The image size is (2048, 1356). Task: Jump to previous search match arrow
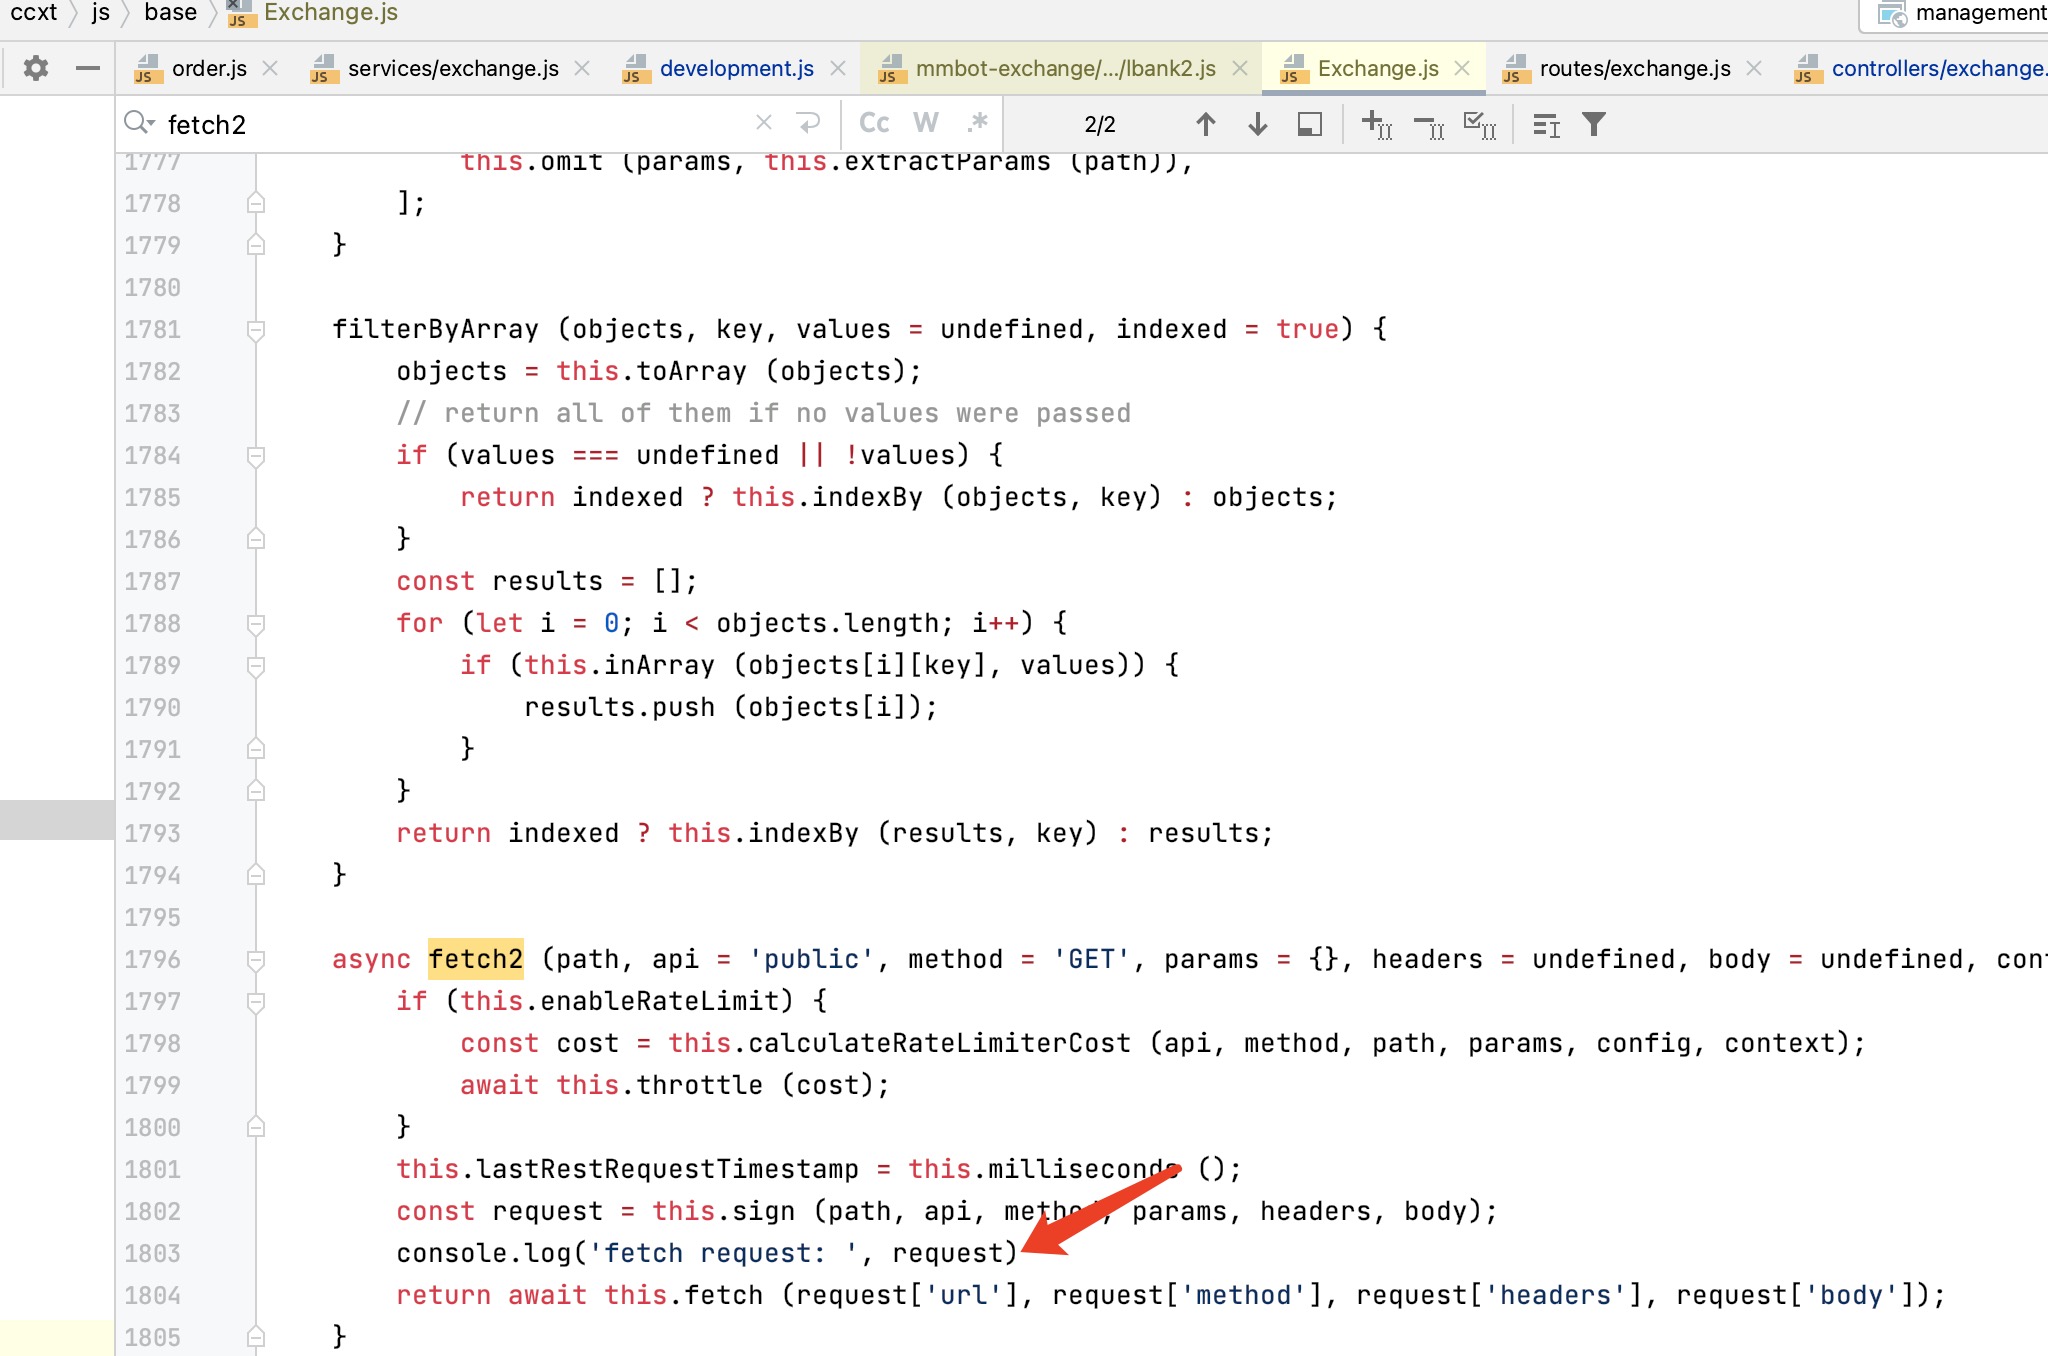1207,124
